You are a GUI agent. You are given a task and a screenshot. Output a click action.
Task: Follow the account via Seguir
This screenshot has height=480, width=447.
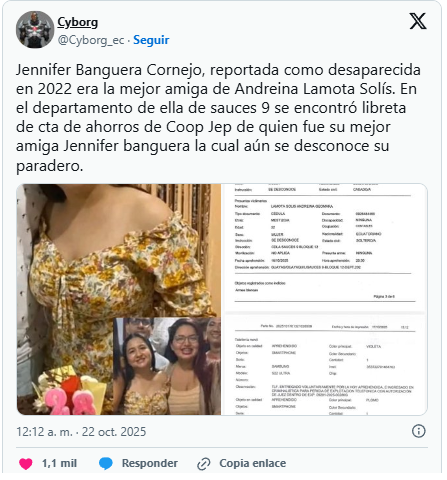[151, 40]
